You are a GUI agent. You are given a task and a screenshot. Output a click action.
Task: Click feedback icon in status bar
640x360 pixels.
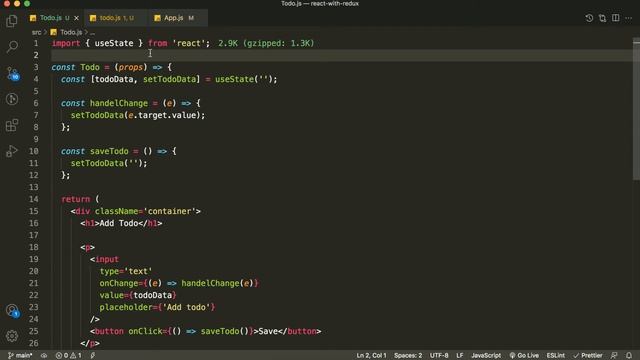pos(614,356)
